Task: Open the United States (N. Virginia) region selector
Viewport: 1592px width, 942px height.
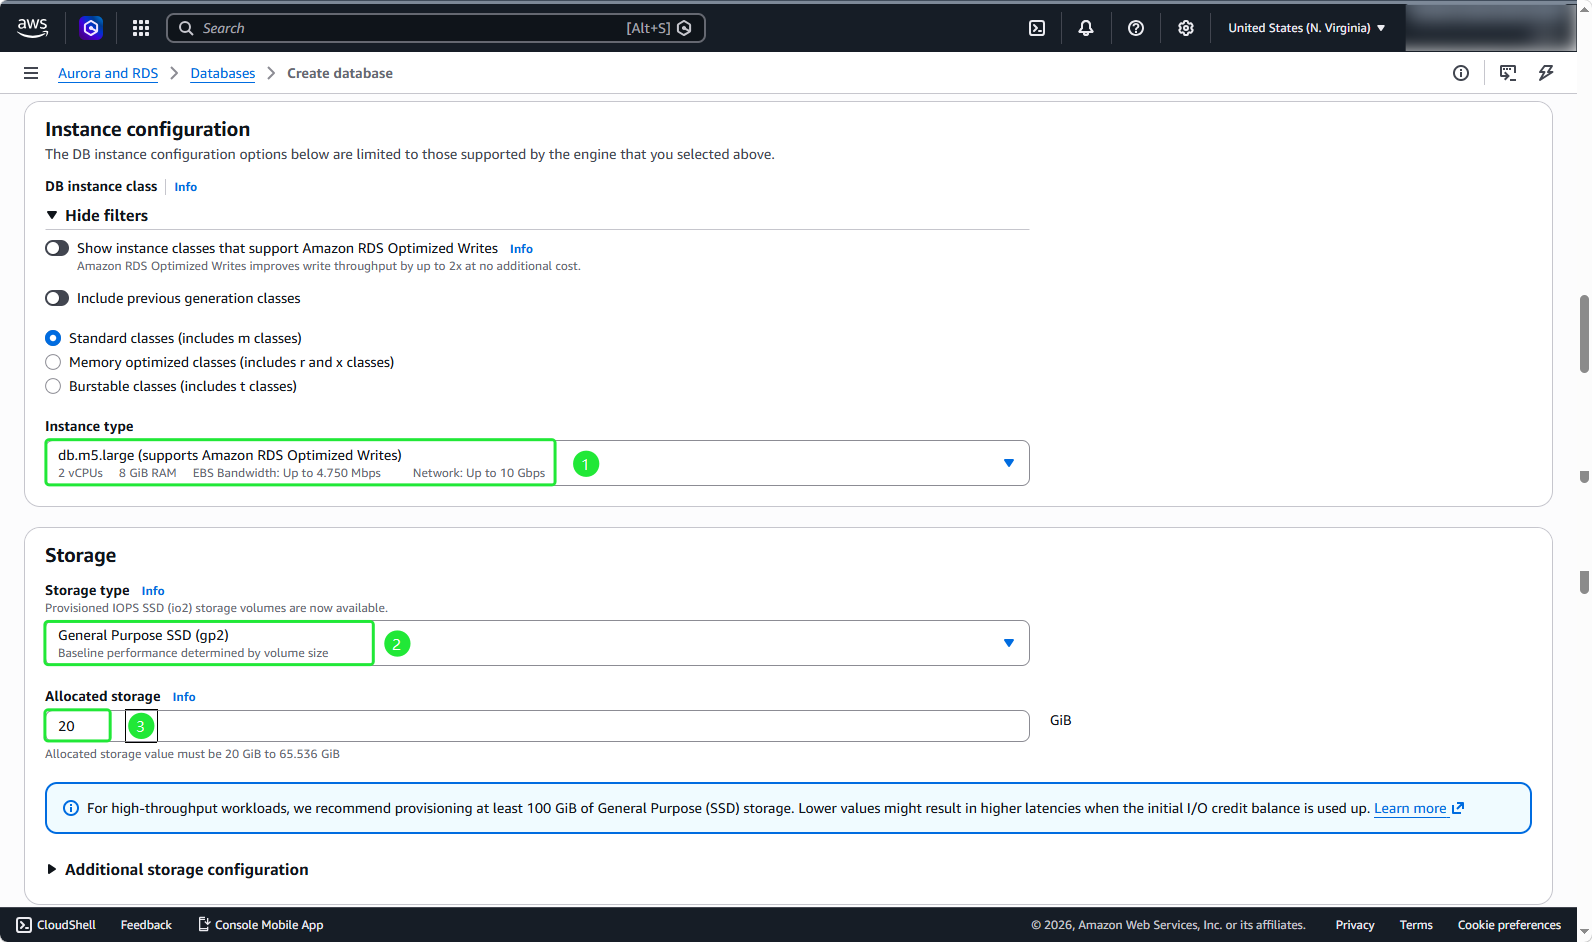Action: [x=1306, y=28]
